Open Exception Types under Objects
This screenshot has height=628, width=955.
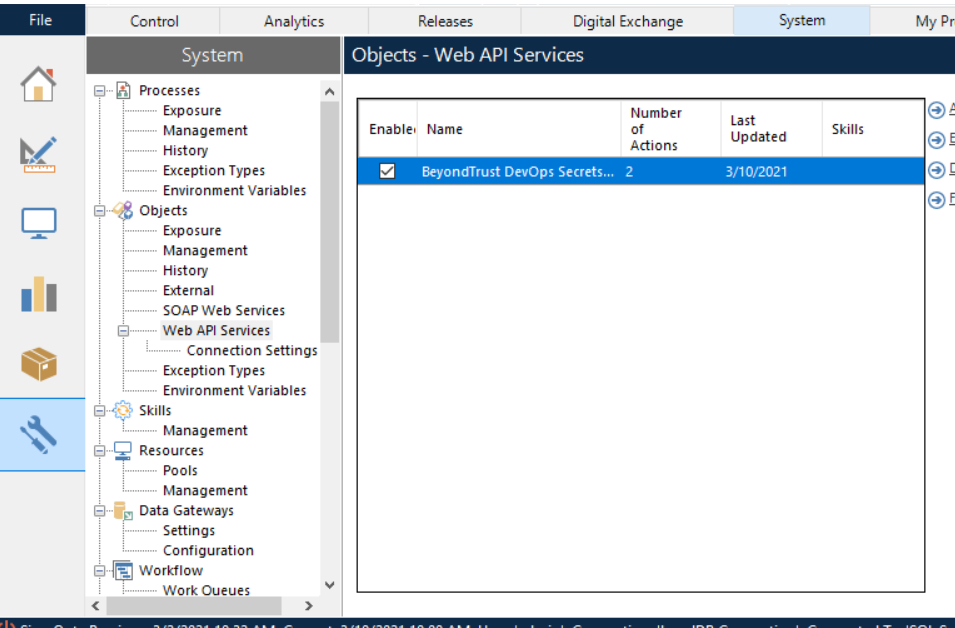214,370
